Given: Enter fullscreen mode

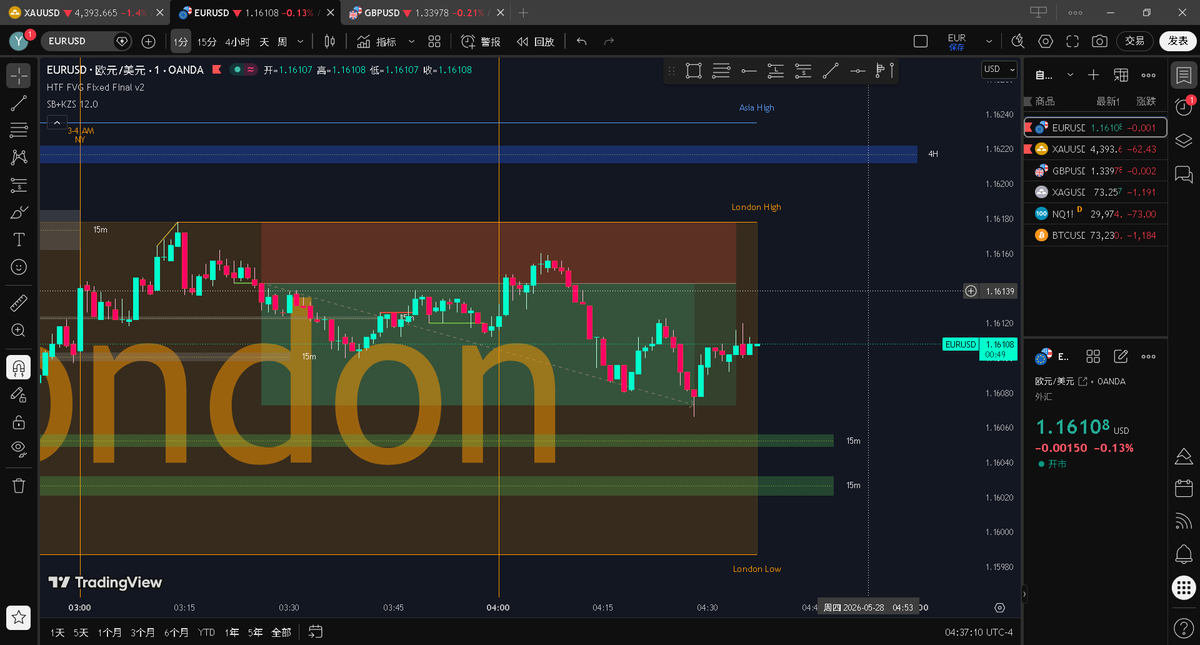Looking at the screenshot, I should (1072, 41).
